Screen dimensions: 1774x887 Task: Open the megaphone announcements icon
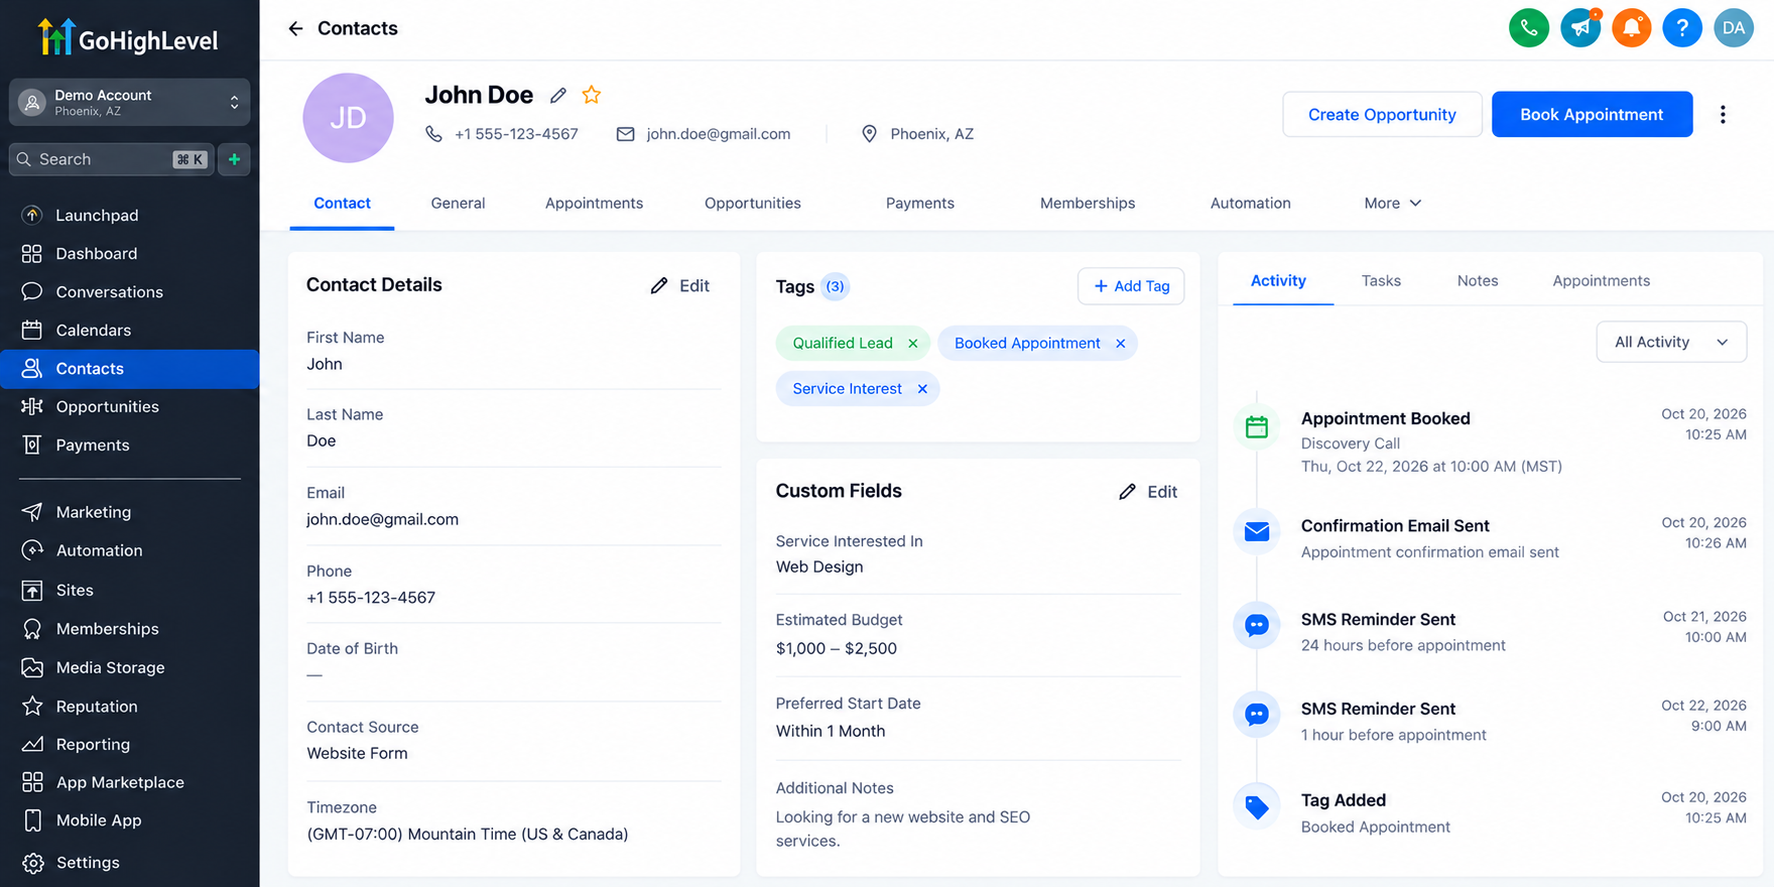1580,28
